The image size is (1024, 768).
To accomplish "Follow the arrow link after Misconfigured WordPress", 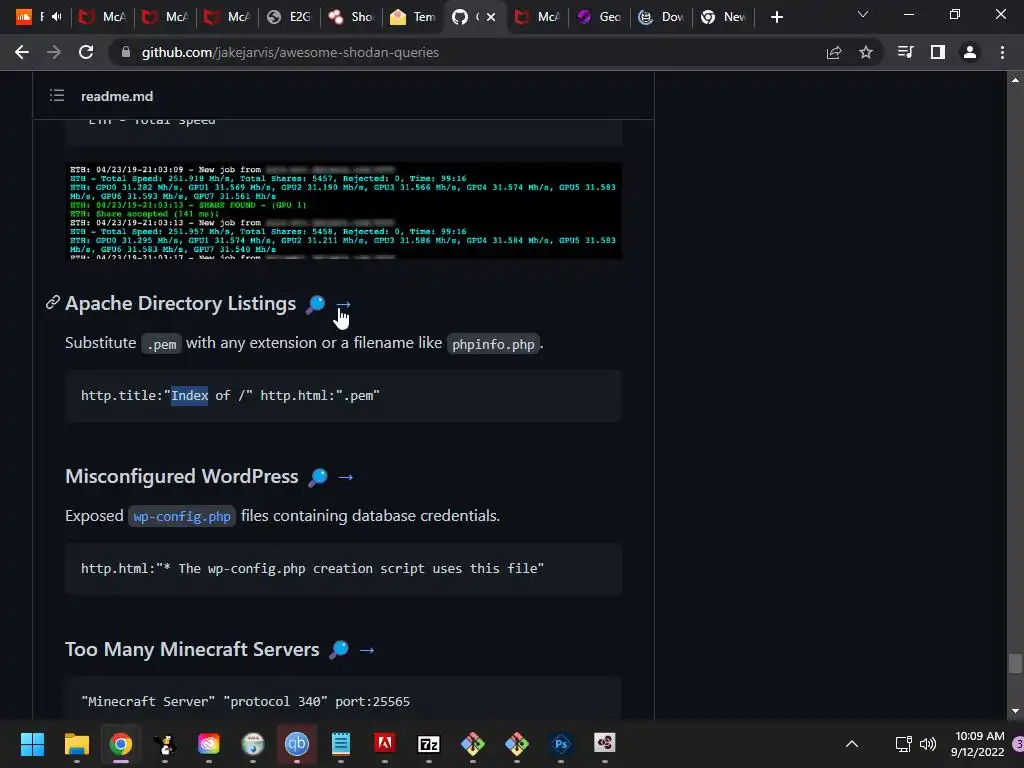I will (346, 477).
